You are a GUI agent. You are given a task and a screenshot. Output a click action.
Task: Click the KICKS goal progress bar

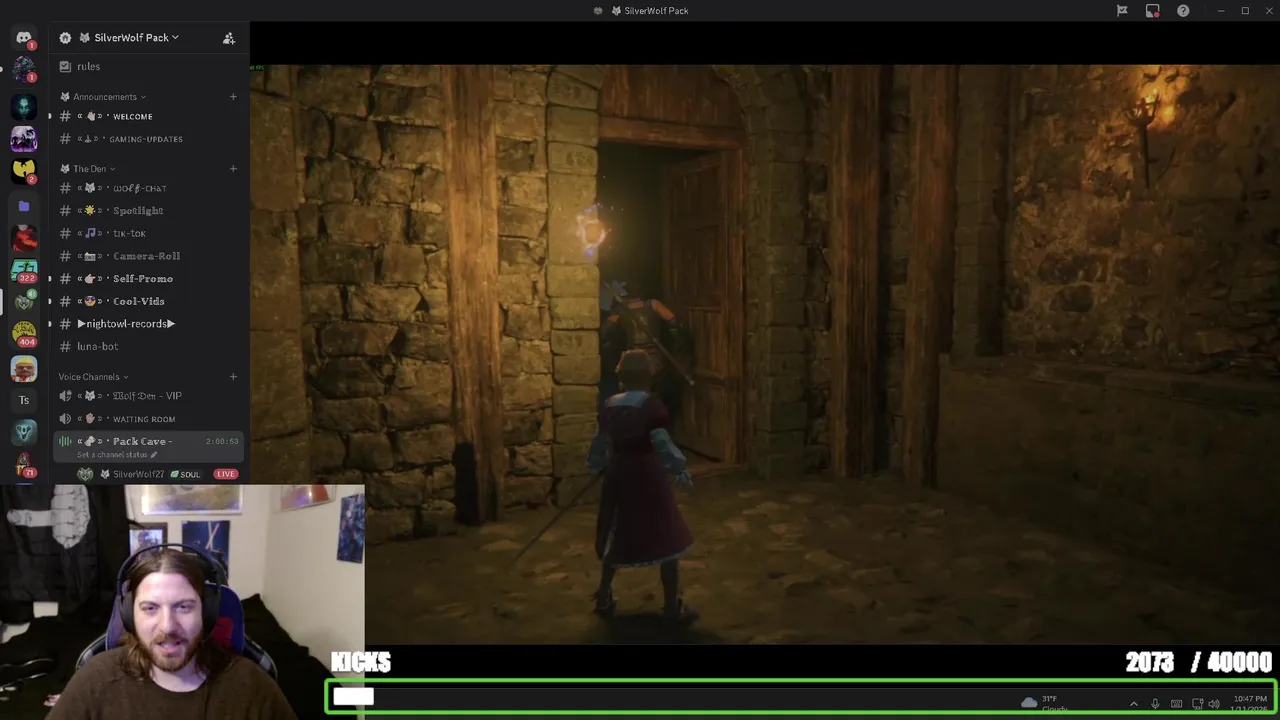tap(800, 696)
